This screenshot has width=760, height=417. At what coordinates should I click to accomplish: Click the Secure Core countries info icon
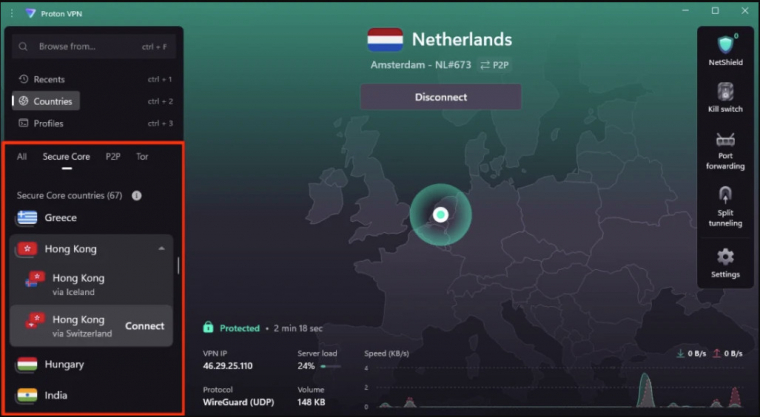coord(136,196)
